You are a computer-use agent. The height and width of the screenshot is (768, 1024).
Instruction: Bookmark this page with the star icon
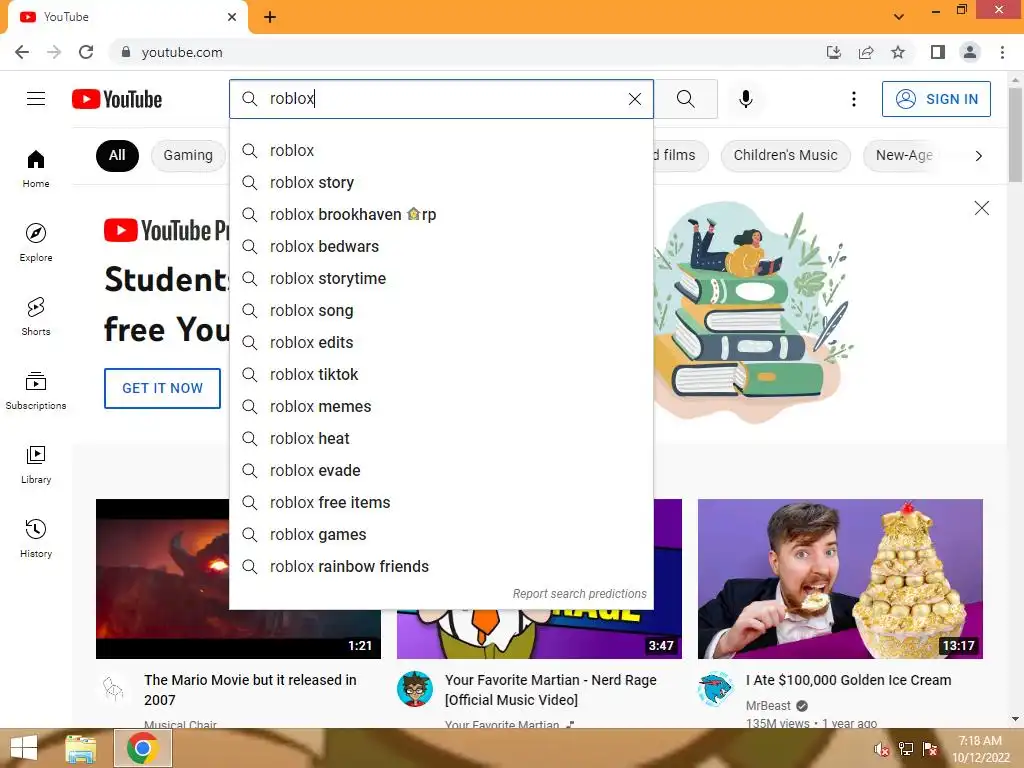pos(898,52)
